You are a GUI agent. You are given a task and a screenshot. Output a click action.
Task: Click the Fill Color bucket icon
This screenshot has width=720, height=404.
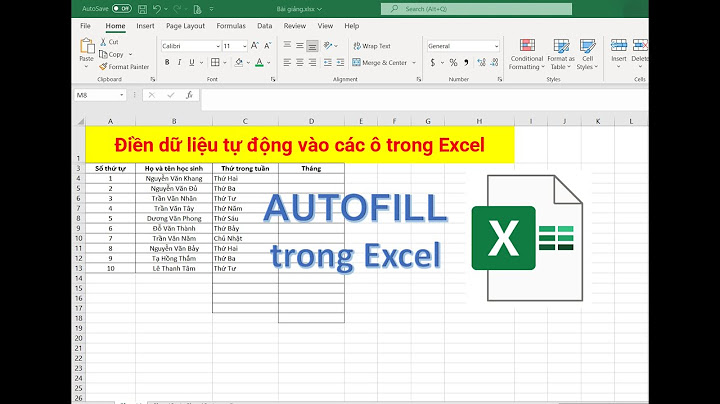[x=239, y=62]
